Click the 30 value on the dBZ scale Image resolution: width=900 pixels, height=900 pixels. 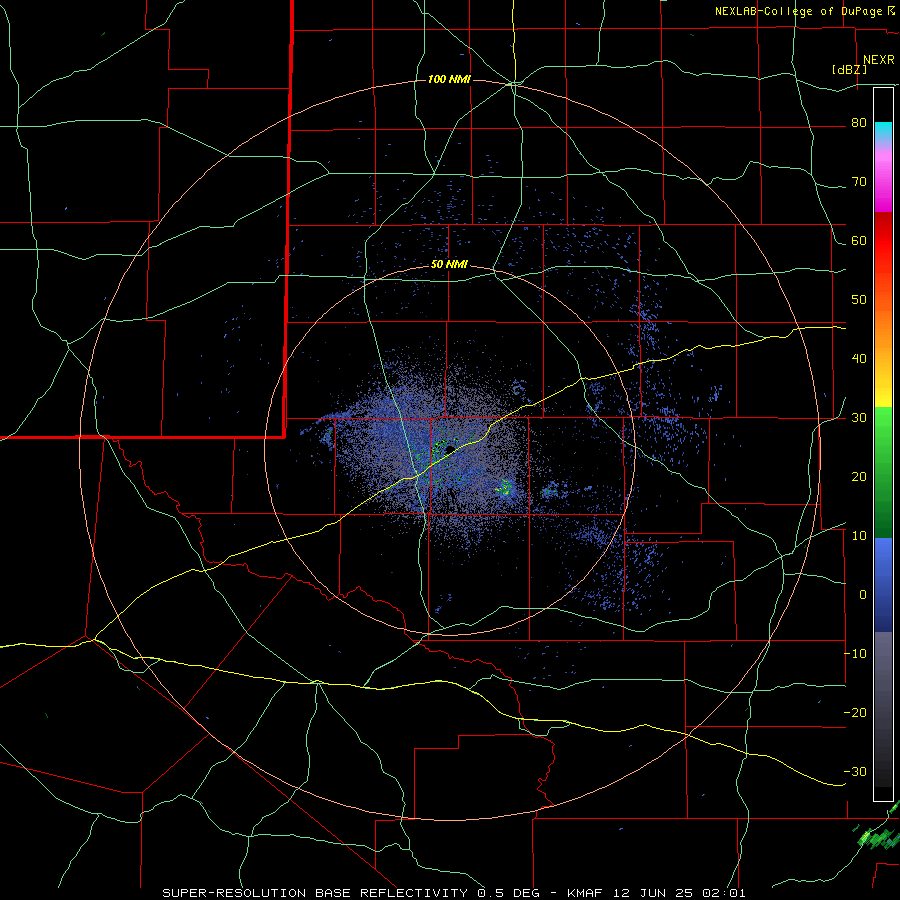[x=859, y=418]
